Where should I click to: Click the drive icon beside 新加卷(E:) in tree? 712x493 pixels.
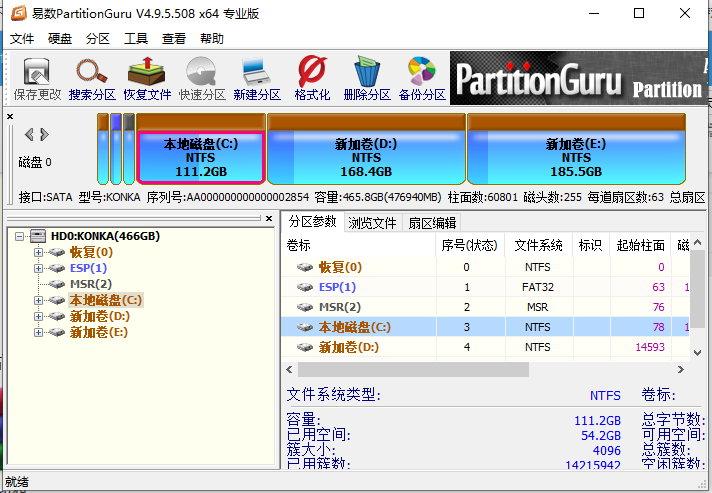57,332
